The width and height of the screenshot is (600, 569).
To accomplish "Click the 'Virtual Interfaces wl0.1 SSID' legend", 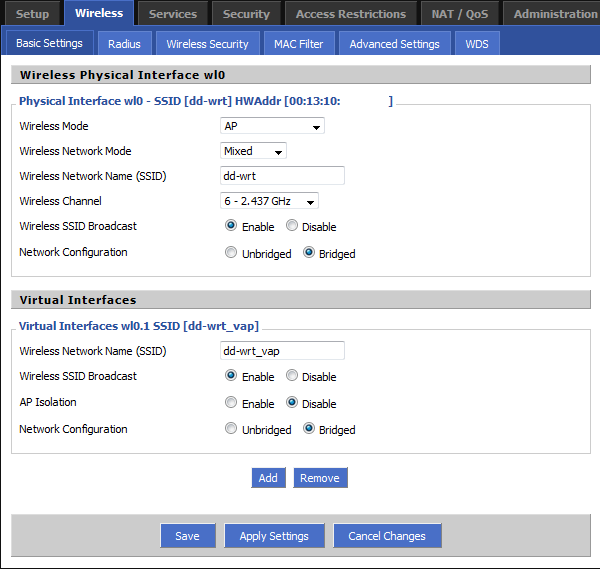I will point(139,326).
